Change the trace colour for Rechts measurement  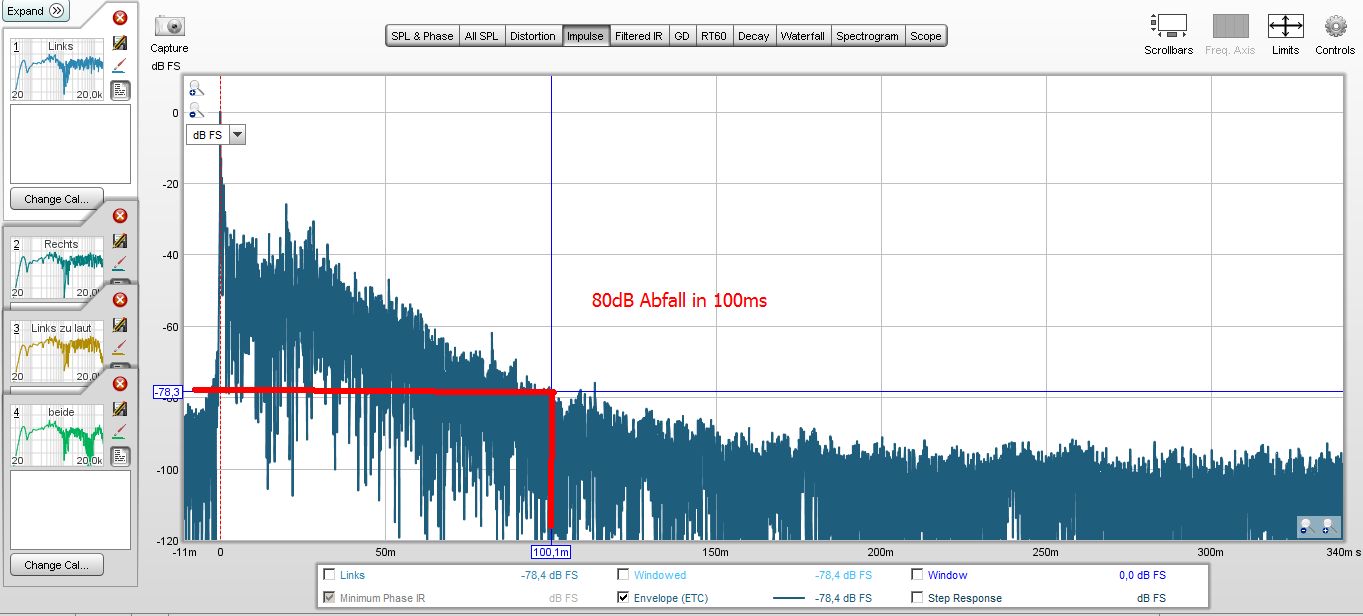pos(120,264)
